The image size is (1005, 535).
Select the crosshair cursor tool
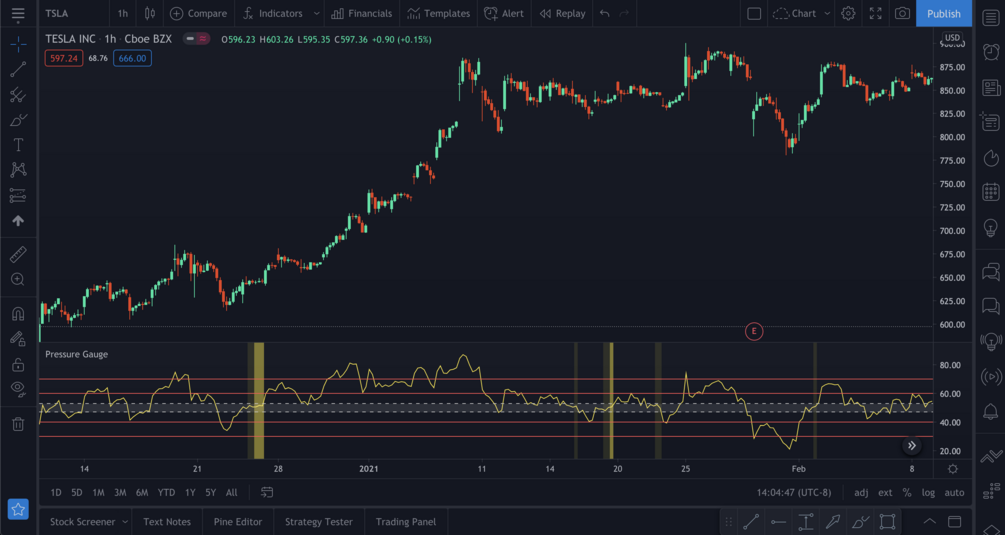coord(18,44)
